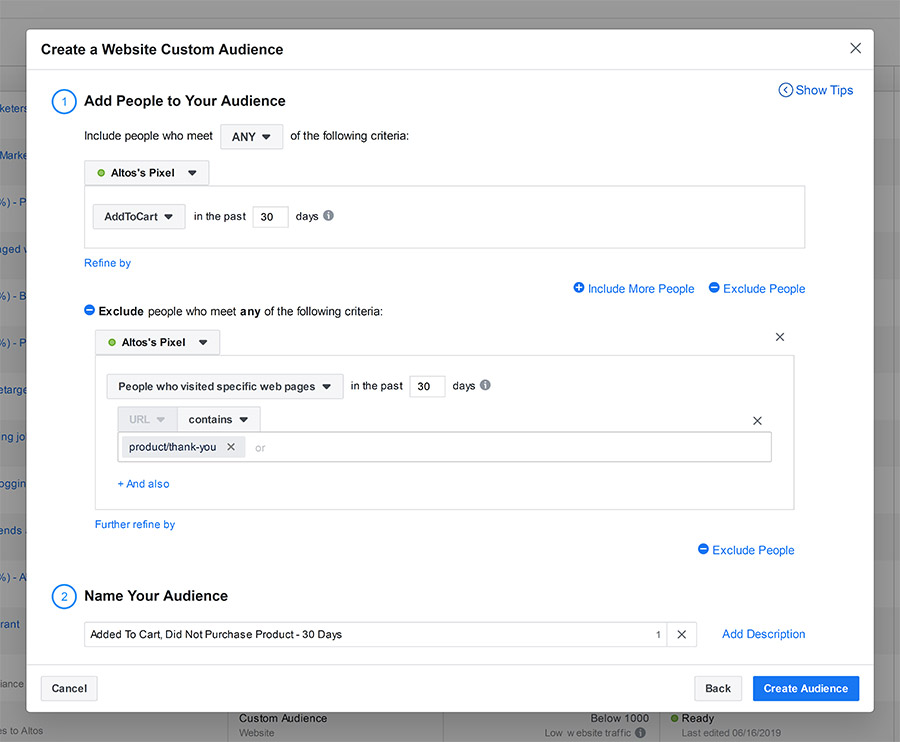This screenshot has height=742, width=900.
Task: Open the exclusion Altos's Pixel dropdown
Action: coord(158,342)
